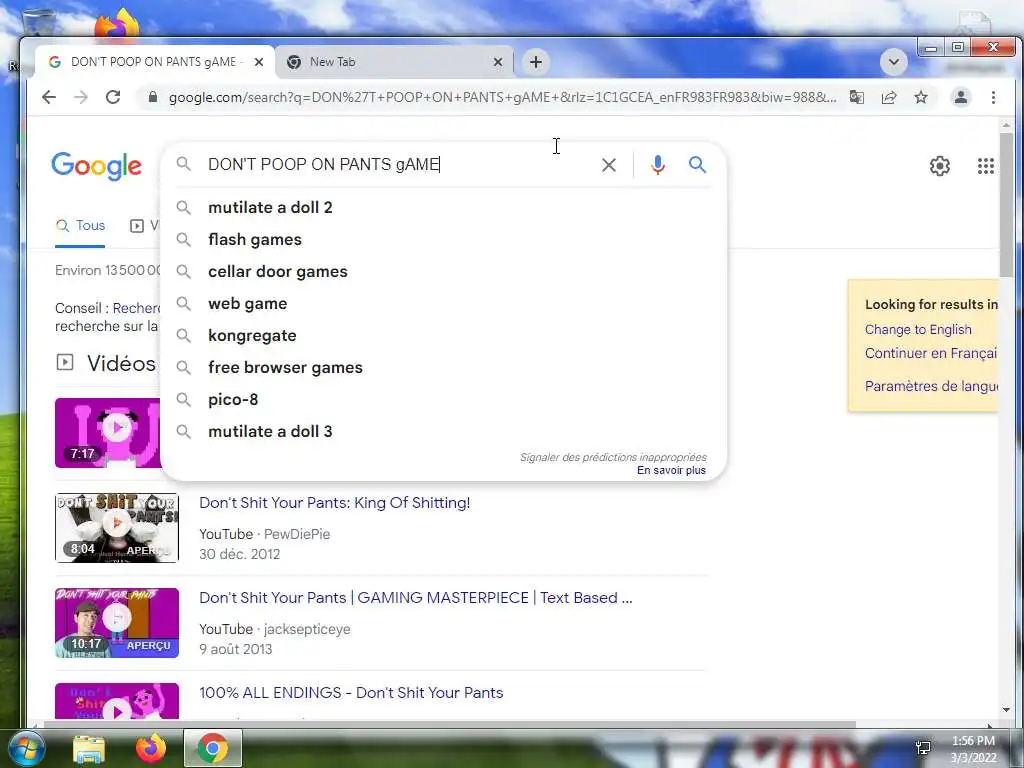Bookmark this page with the star icon
Screen dimensions: 1024x768
click(x=921, y=97)
